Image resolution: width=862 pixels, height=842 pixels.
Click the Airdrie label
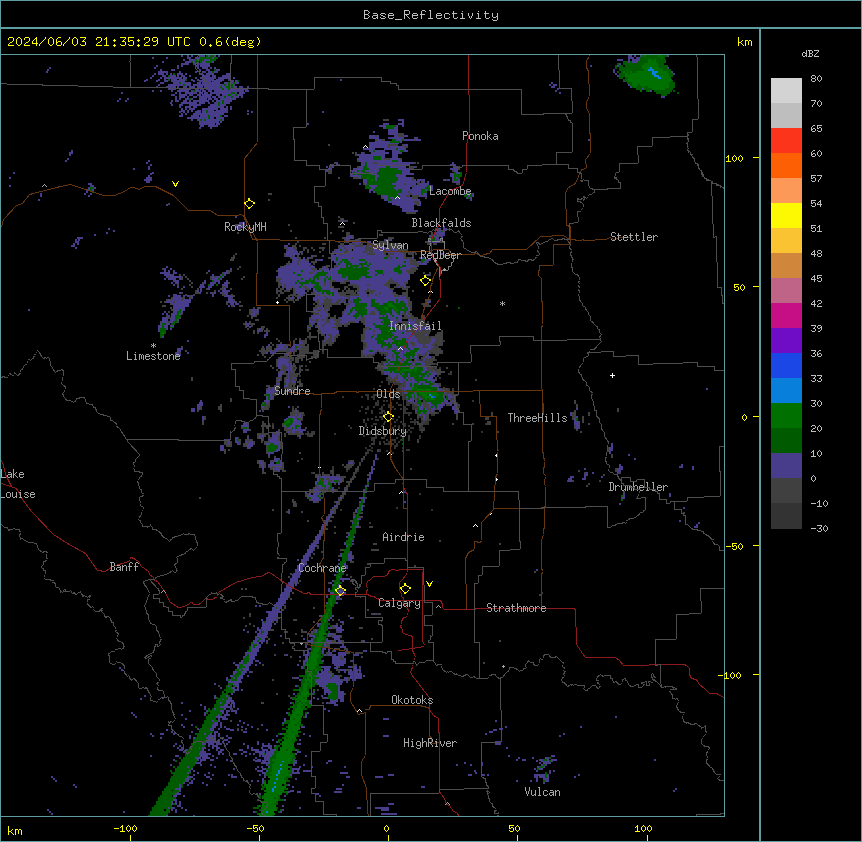point(403,537)
